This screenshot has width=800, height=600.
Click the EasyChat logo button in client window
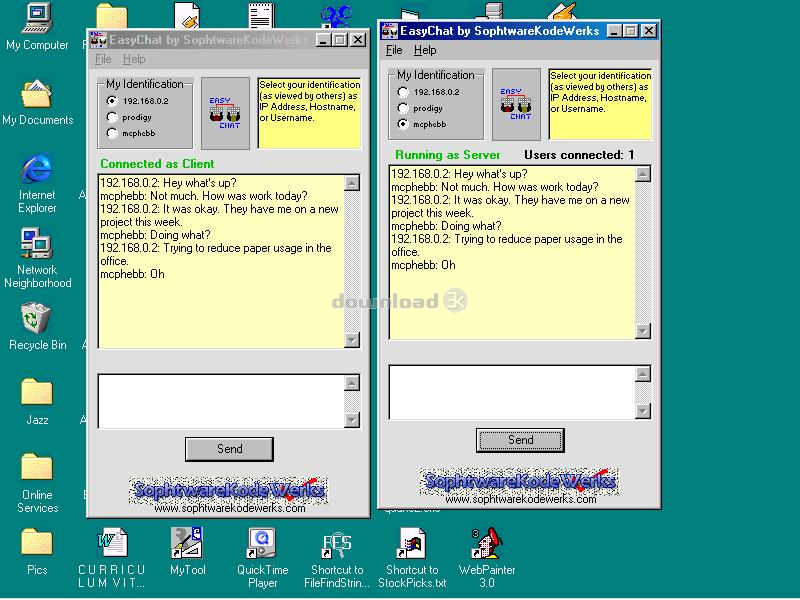click(226, 113)
